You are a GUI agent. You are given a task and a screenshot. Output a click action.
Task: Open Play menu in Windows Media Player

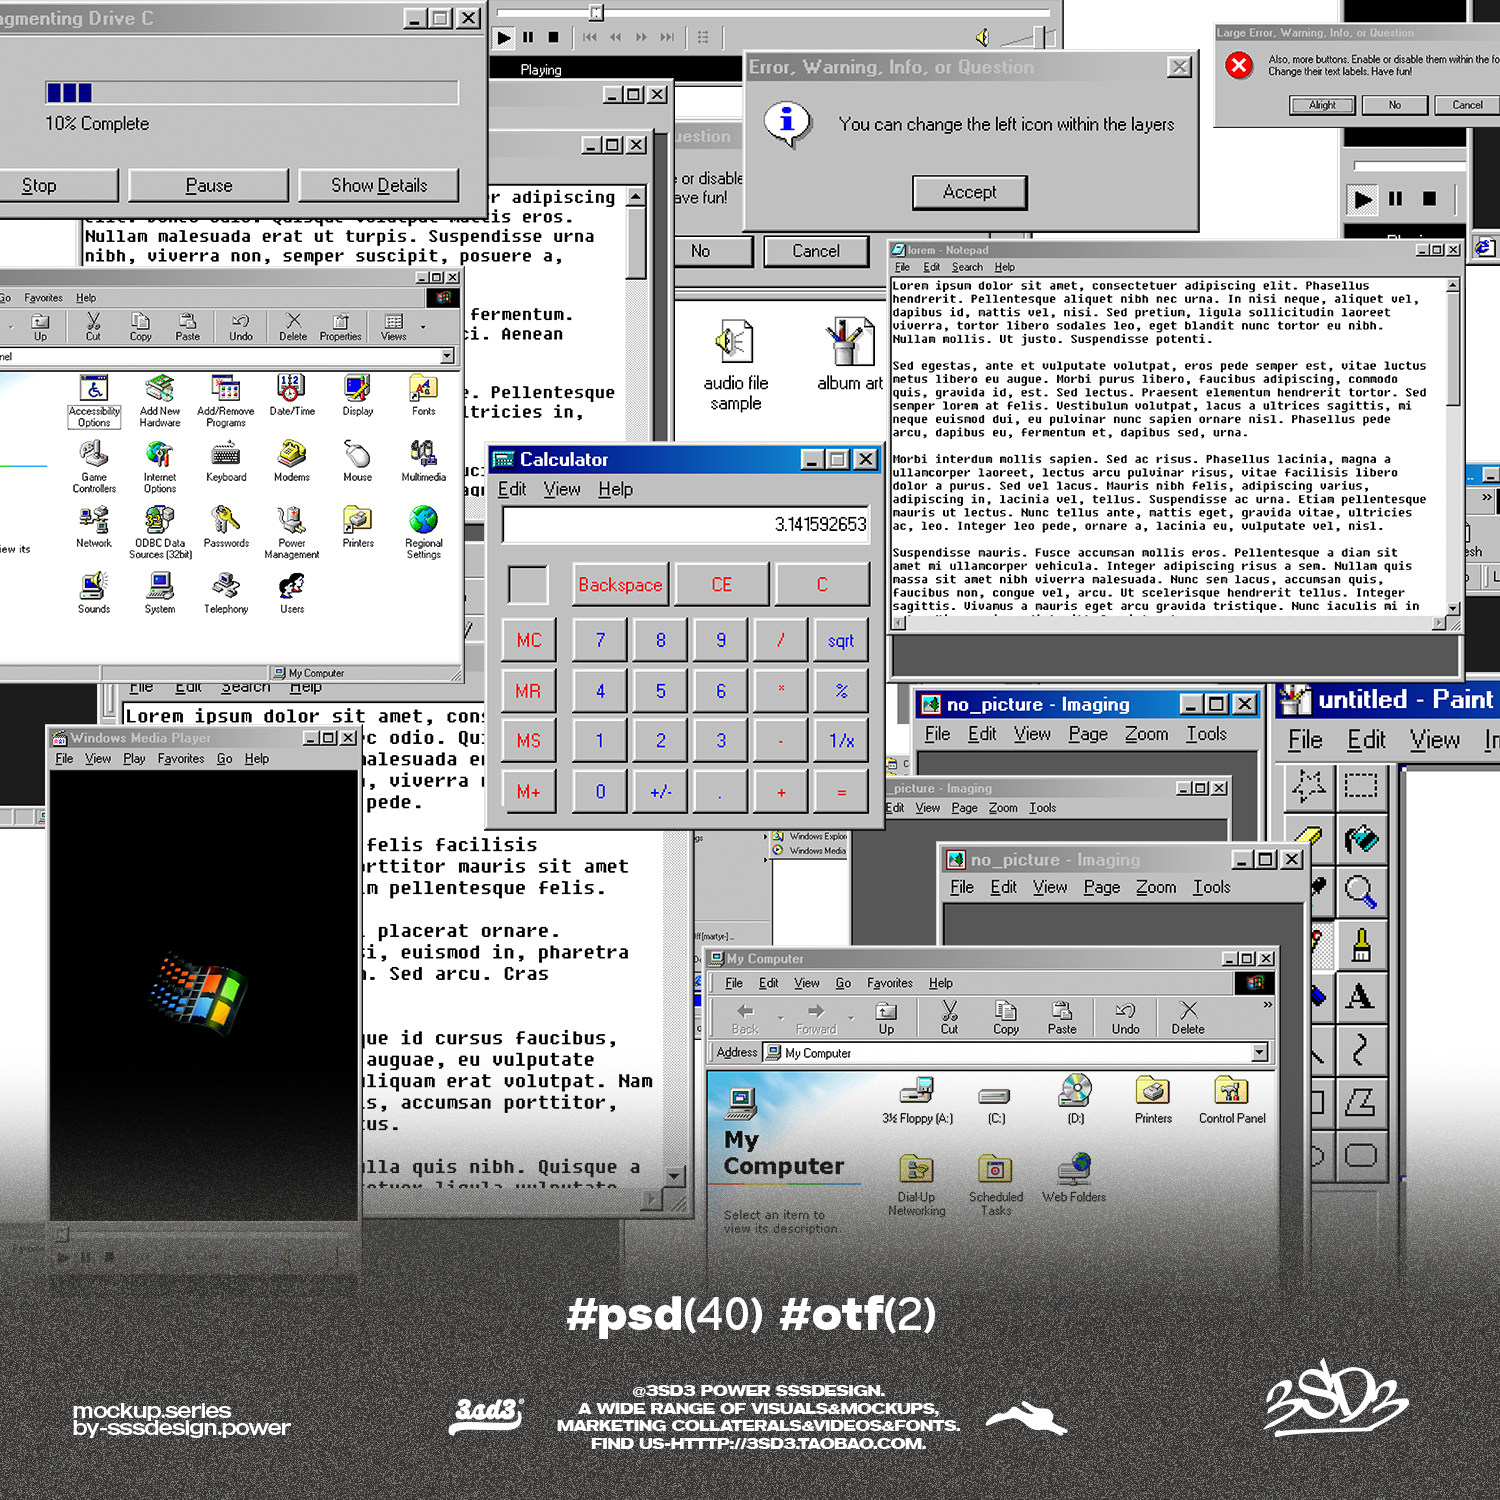point(134,759)
